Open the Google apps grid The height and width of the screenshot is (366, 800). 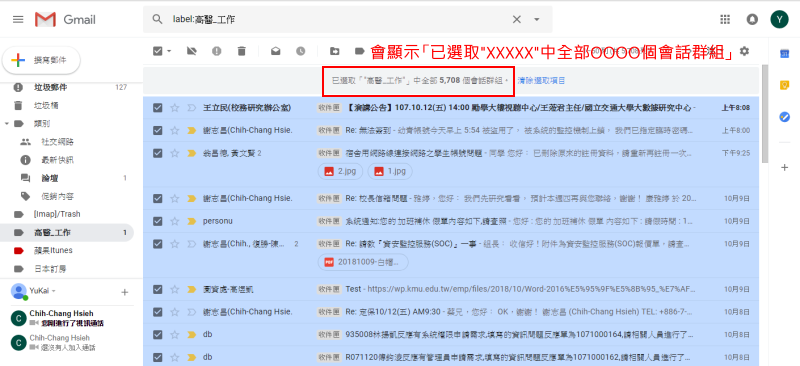click(724, 19)
